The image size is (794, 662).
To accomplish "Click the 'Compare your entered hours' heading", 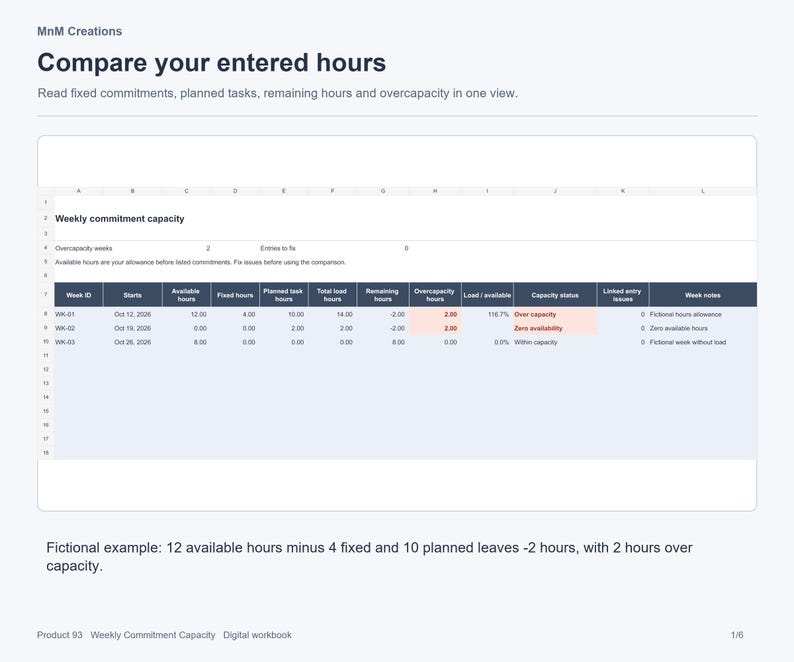I will (x=212, y=63).
